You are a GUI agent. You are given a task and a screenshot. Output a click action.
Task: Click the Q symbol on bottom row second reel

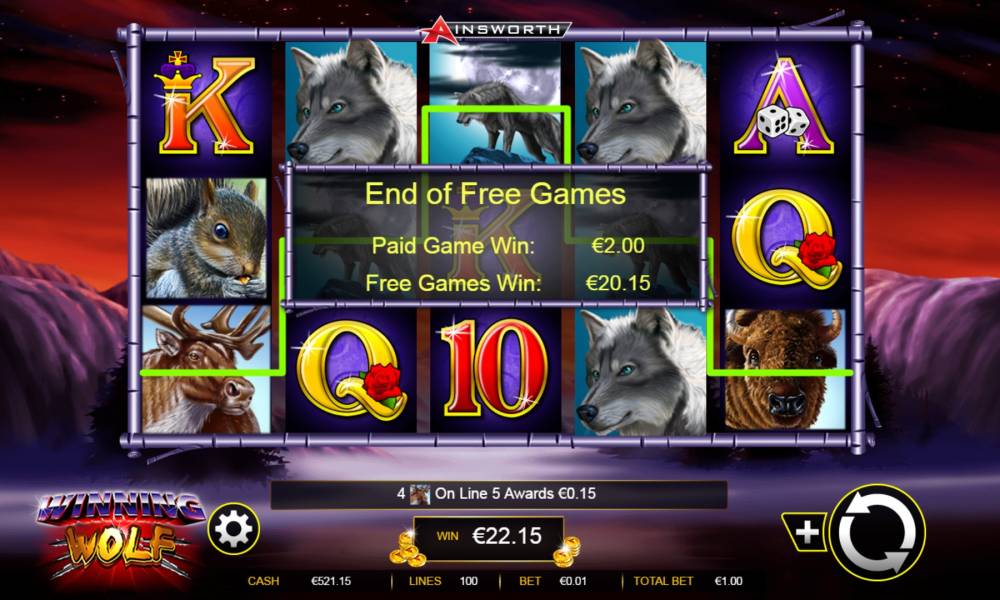coord(351,370)
